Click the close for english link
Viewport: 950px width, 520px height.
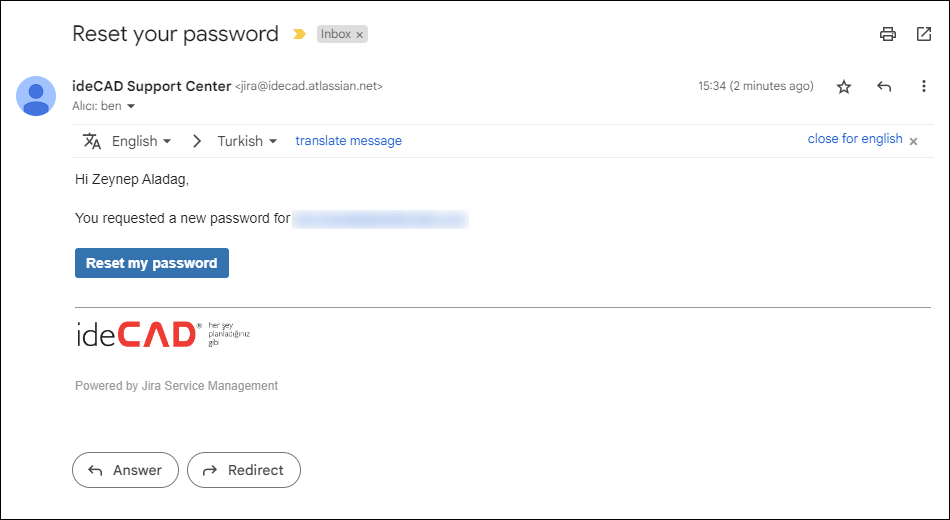coord(855,139)
